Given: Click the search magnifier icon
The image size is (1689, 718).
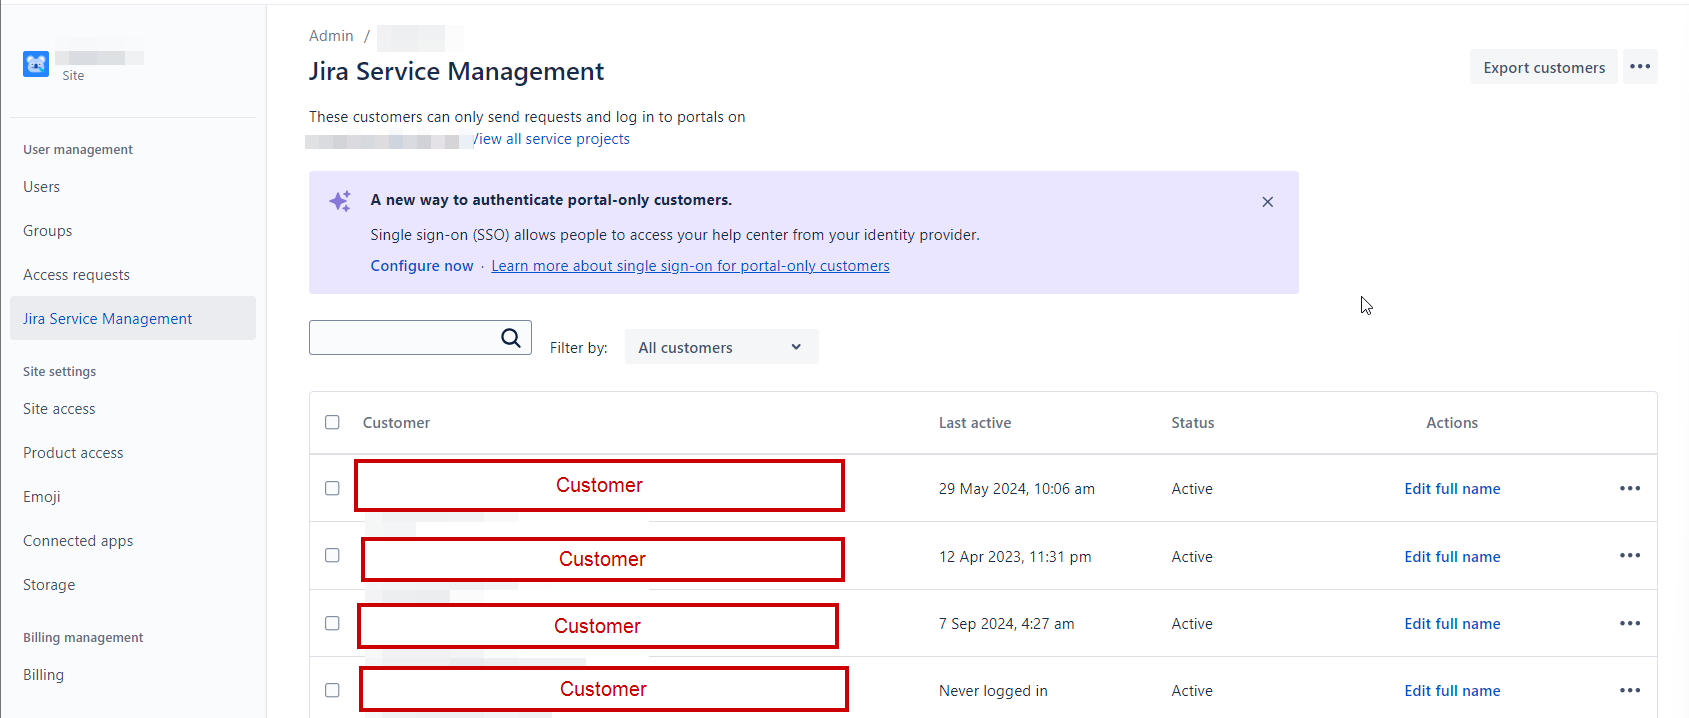Looking at the screenshot, I should [511, 338].
